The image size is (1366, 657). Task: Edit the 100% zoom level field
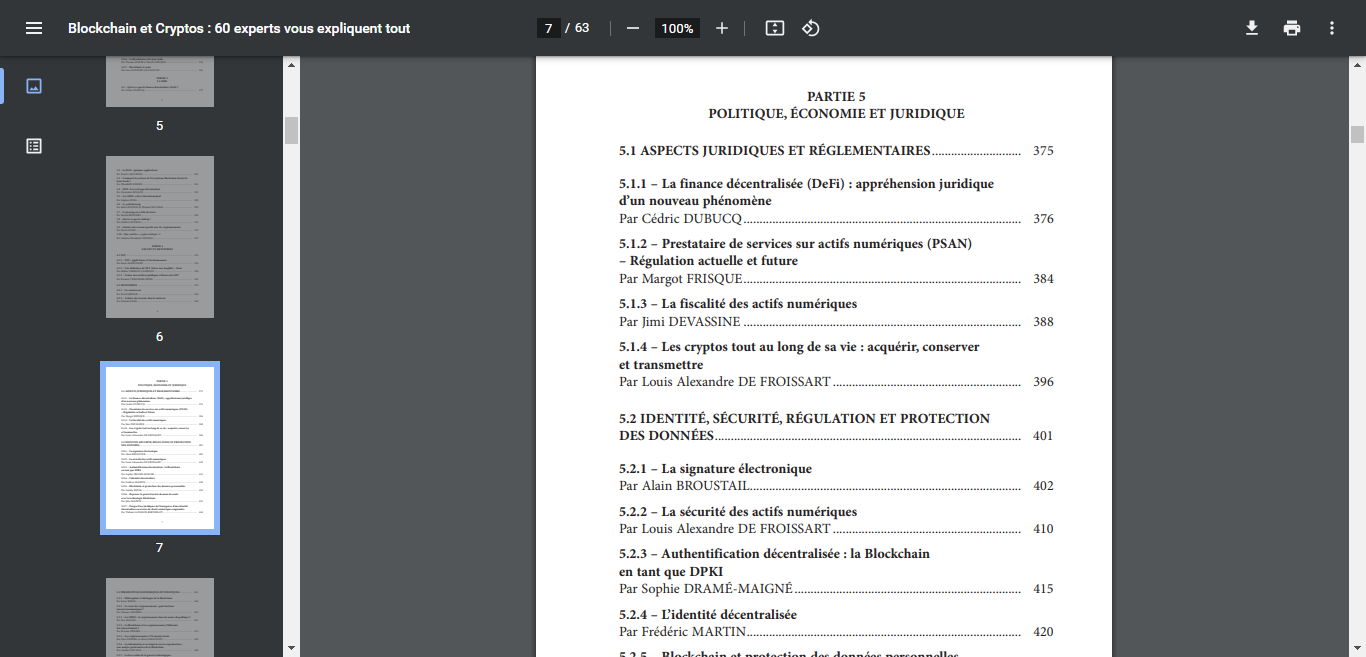click(677, 28)
